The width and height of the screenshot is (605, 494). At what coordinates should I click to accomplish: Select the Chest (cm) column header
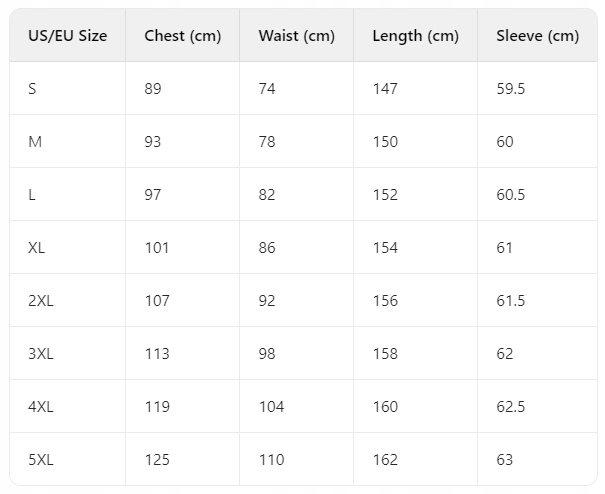tap(182, 36)
